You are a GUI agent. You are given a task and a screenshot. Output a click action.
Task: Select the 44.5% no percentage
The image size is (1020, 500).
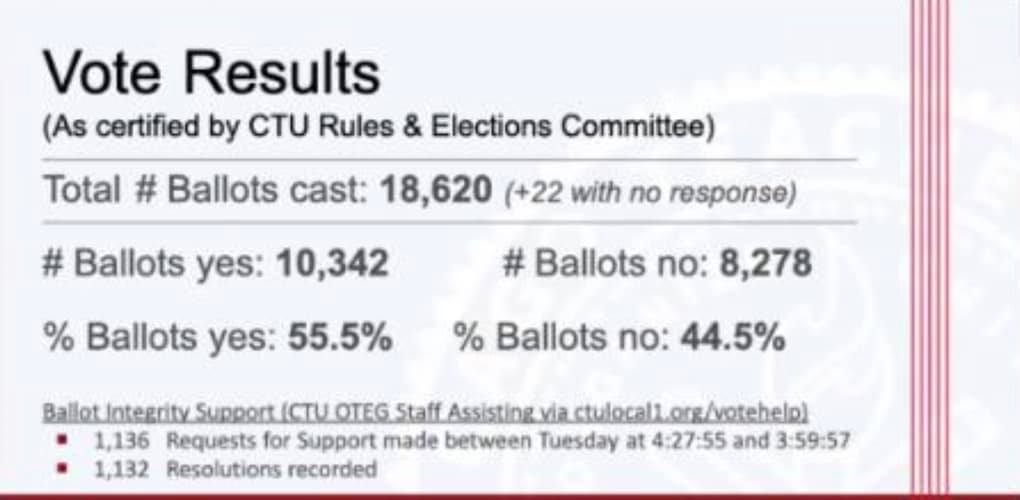pos(732,337)
